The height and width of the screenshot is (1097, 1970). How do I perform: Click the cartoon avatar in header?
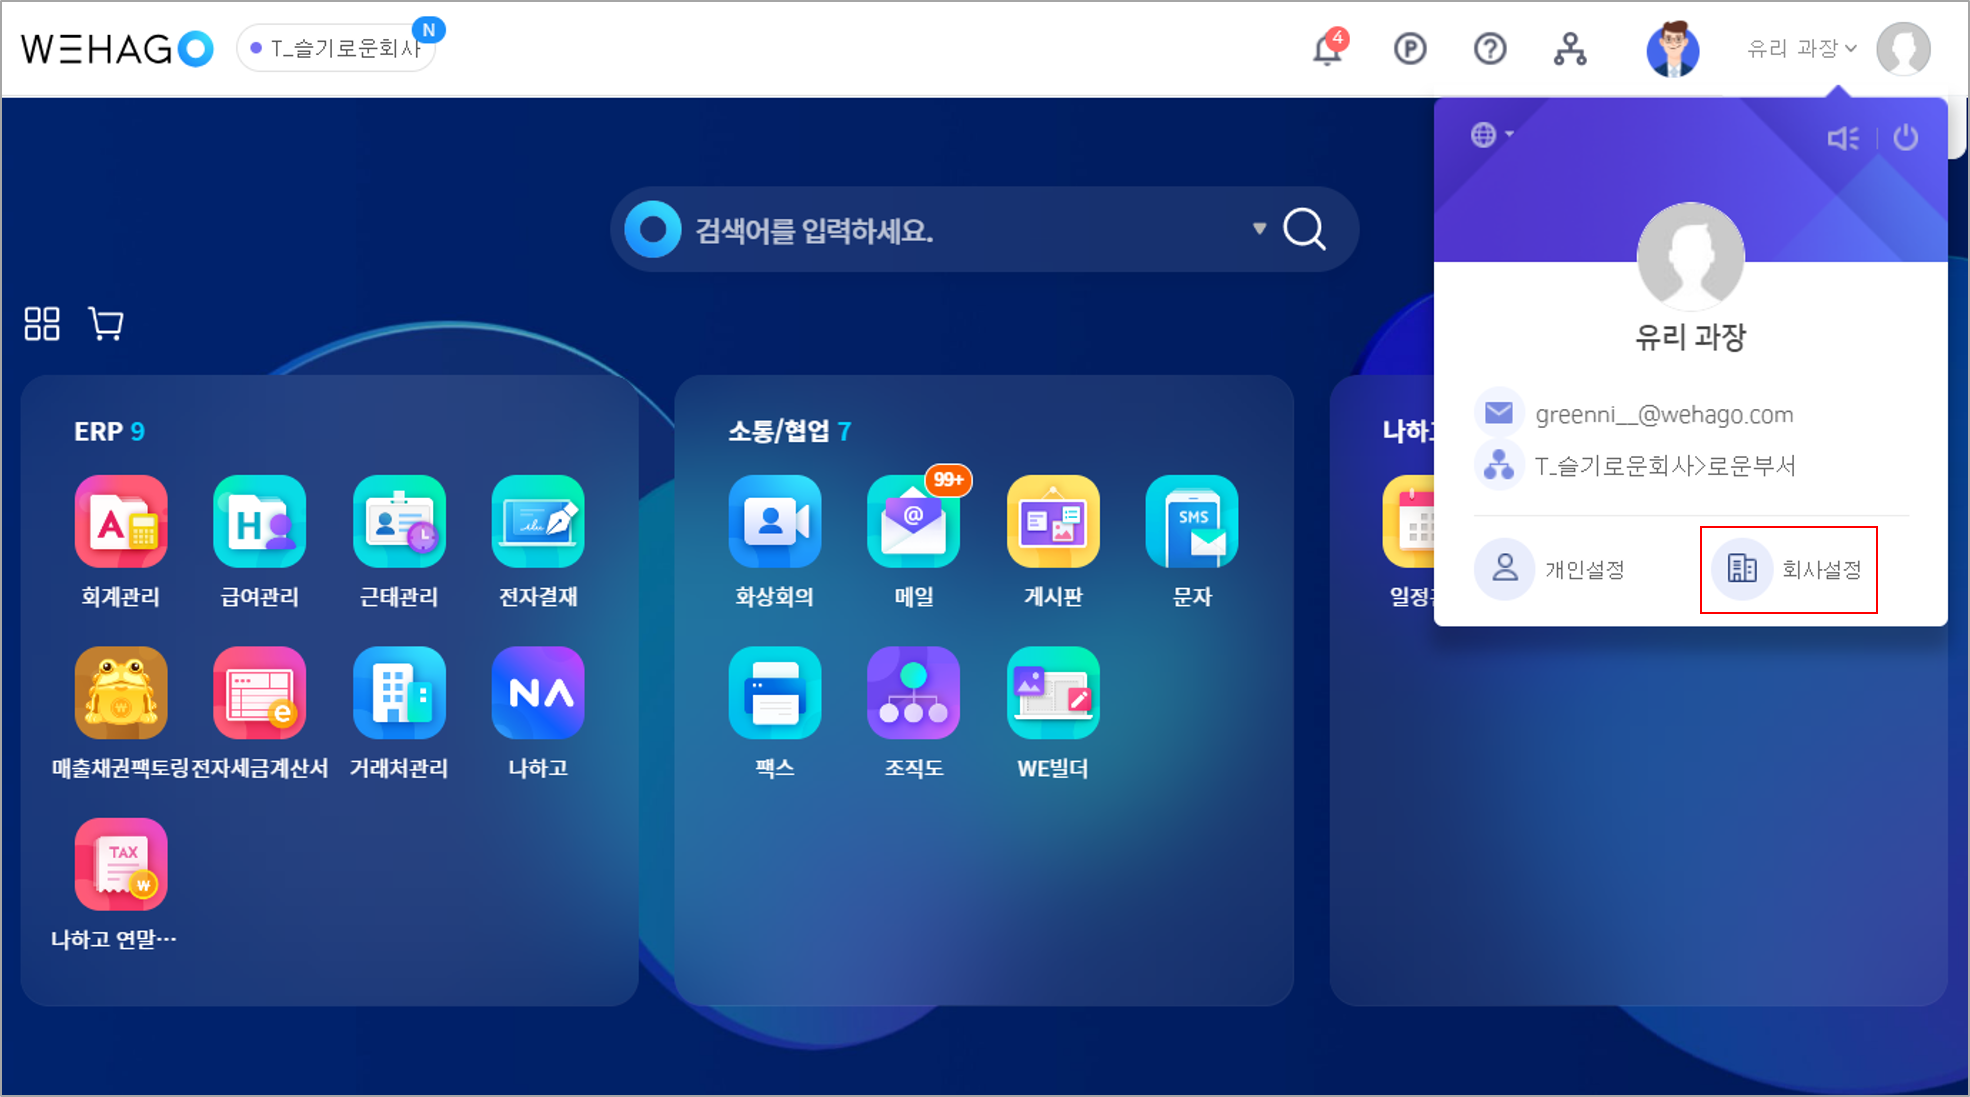[x=1673, y=48]
